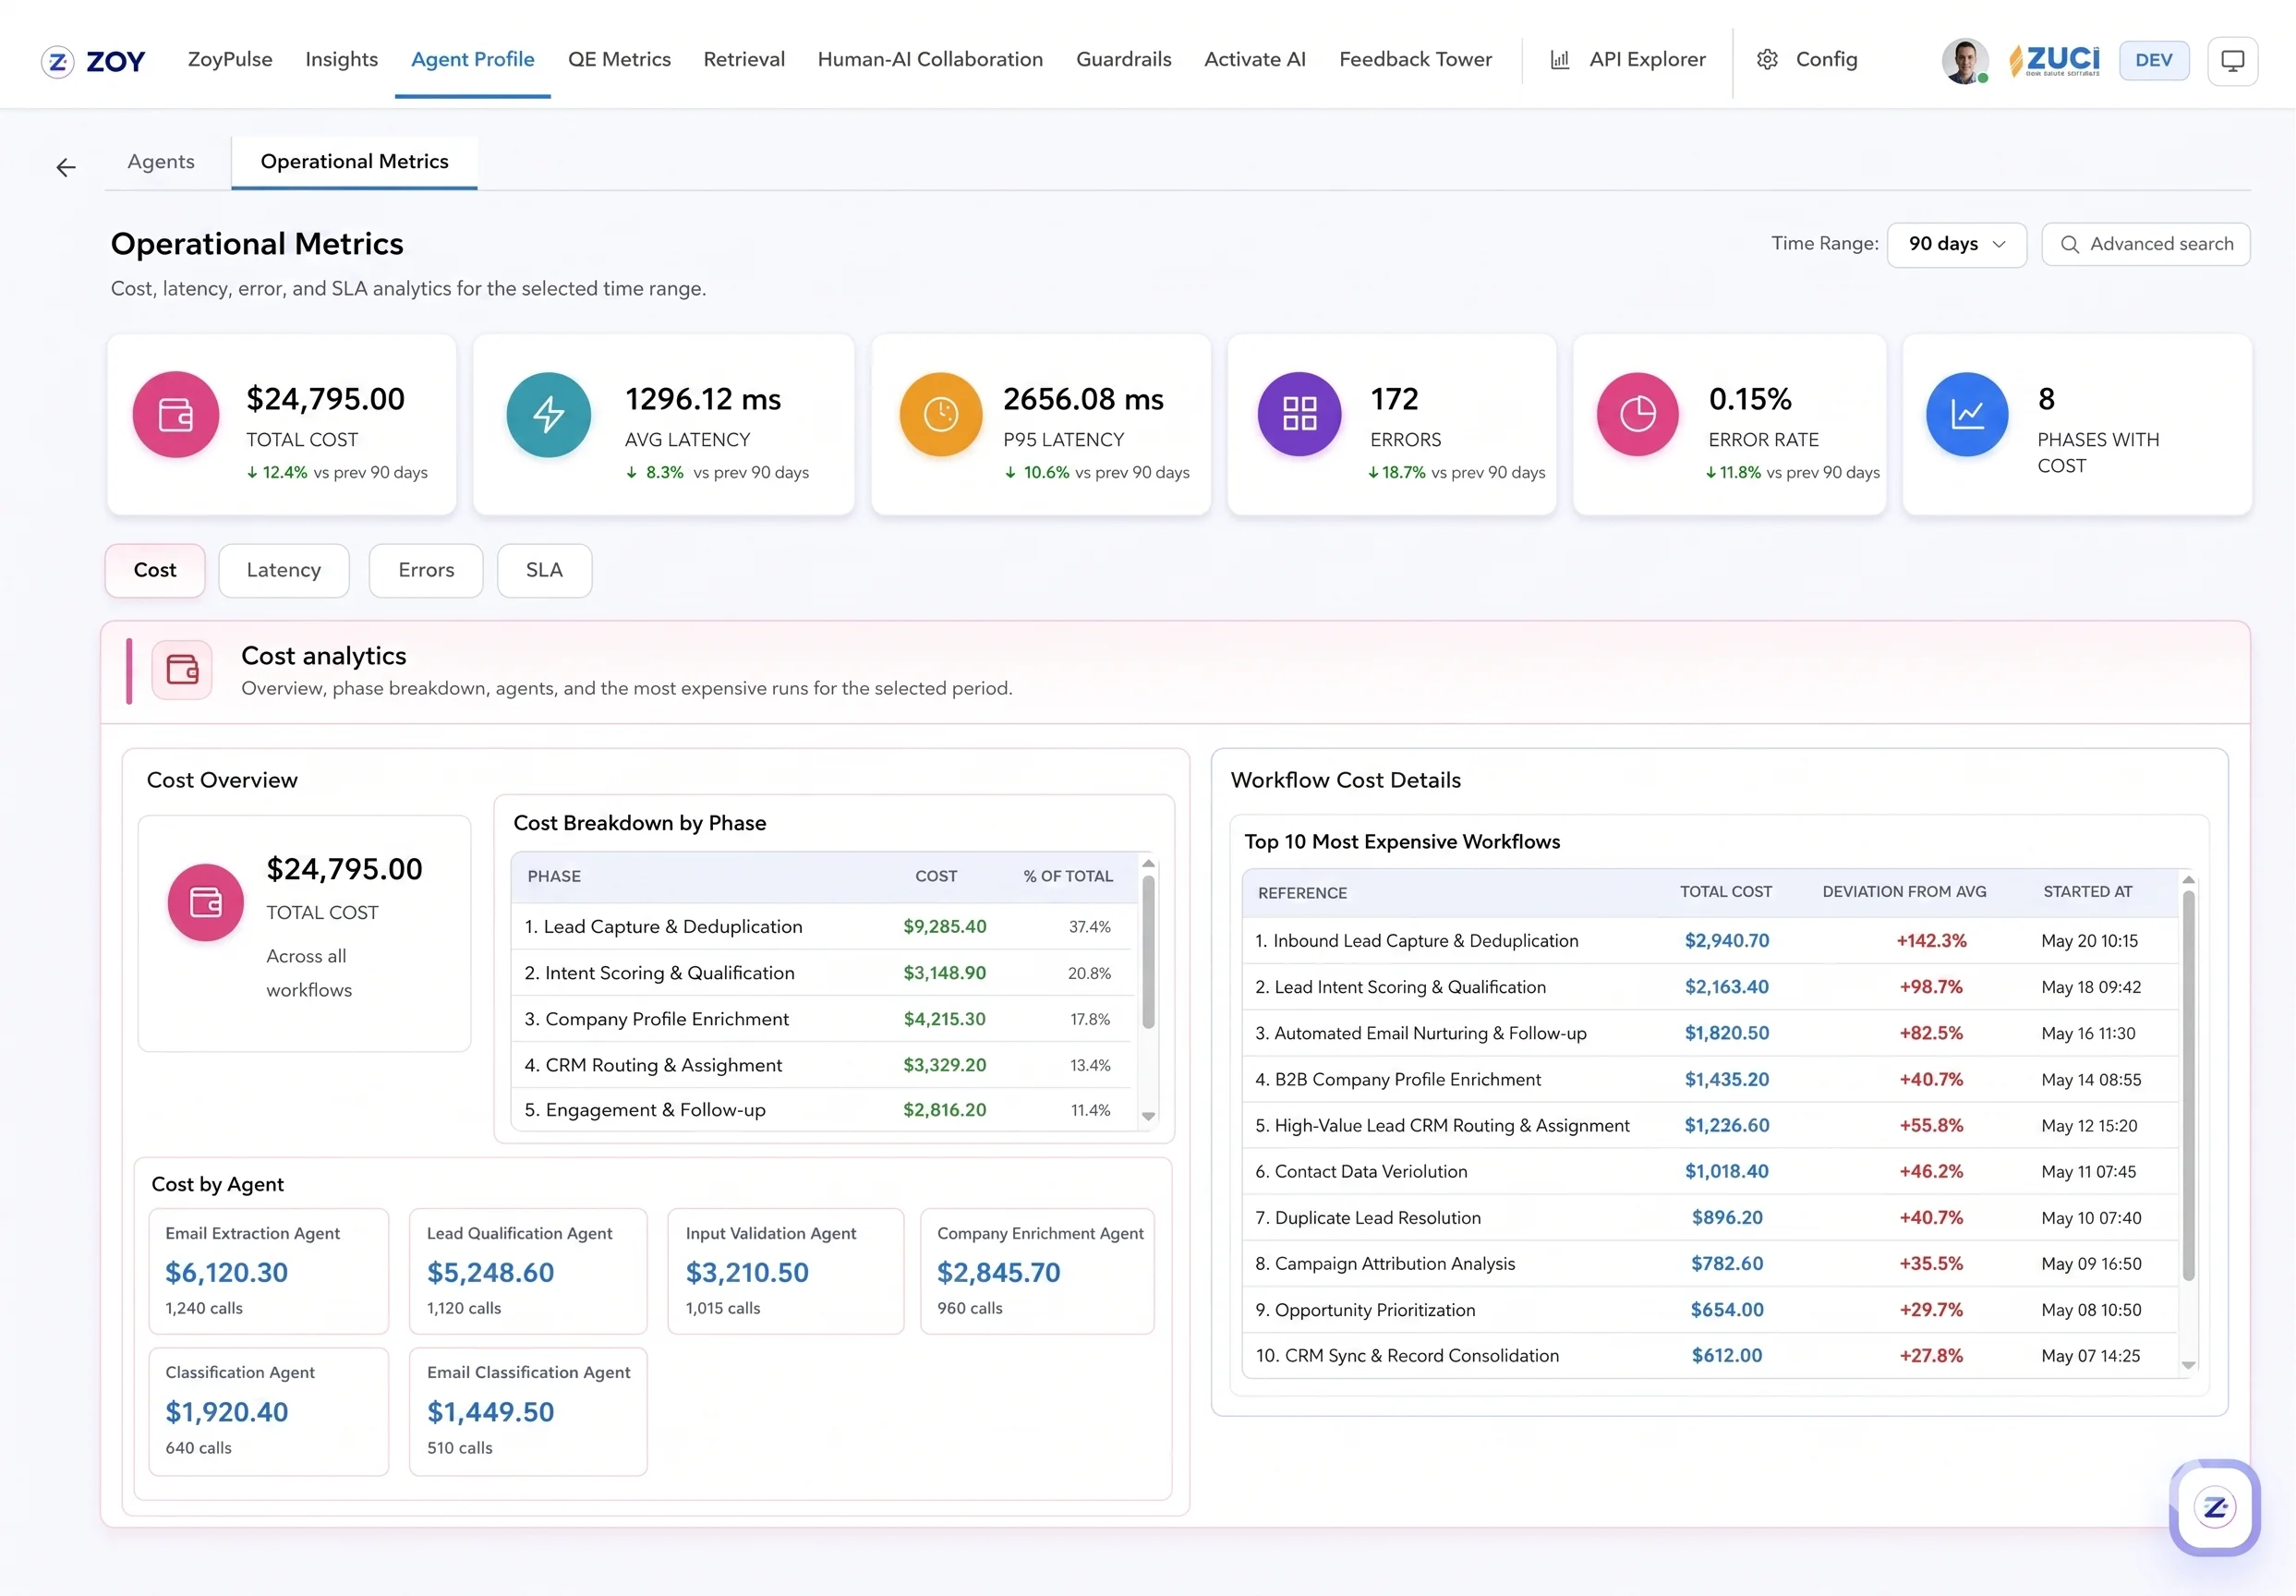The image size is (2296, 1596).
Task: Navigate to Guardrails
Action: [1124, 59]
